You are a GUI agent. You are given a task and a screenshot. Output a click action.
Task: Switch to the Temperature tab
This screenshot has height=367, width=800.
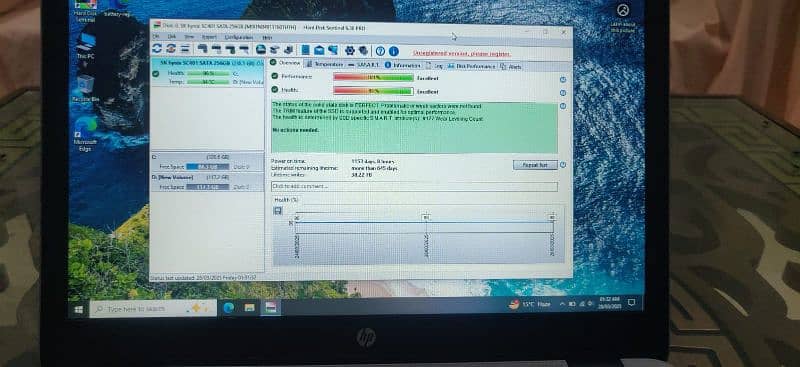point(324,64)
